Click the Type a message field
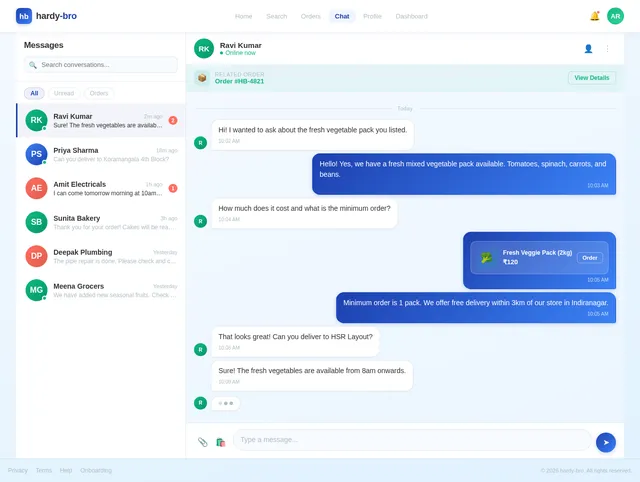This screenshot has height=482, width=640. 412,440
